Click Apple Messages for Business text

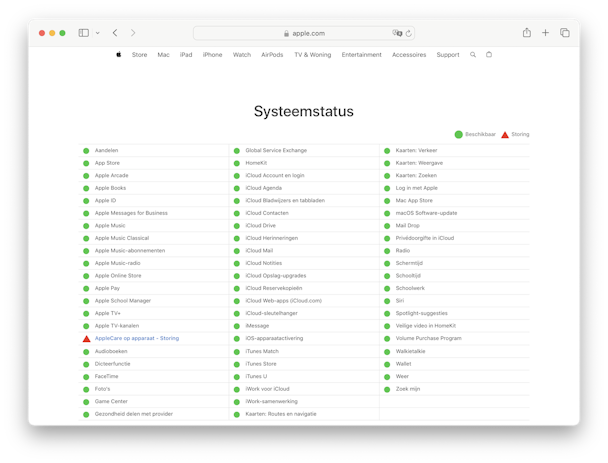(131, 213)
